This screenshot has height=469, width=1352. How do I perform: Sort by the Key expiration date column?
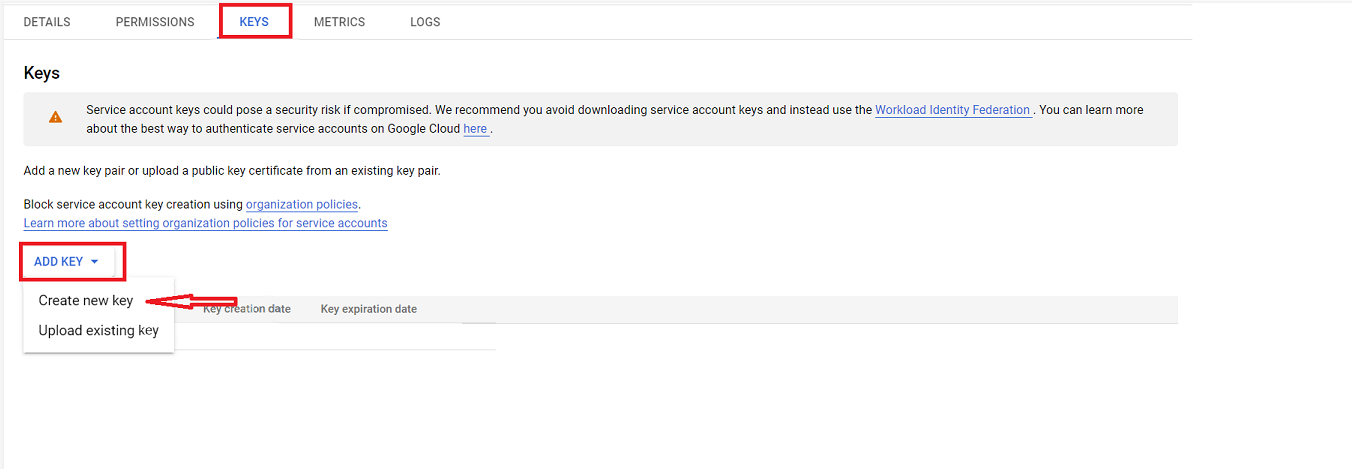click(369, 309)
